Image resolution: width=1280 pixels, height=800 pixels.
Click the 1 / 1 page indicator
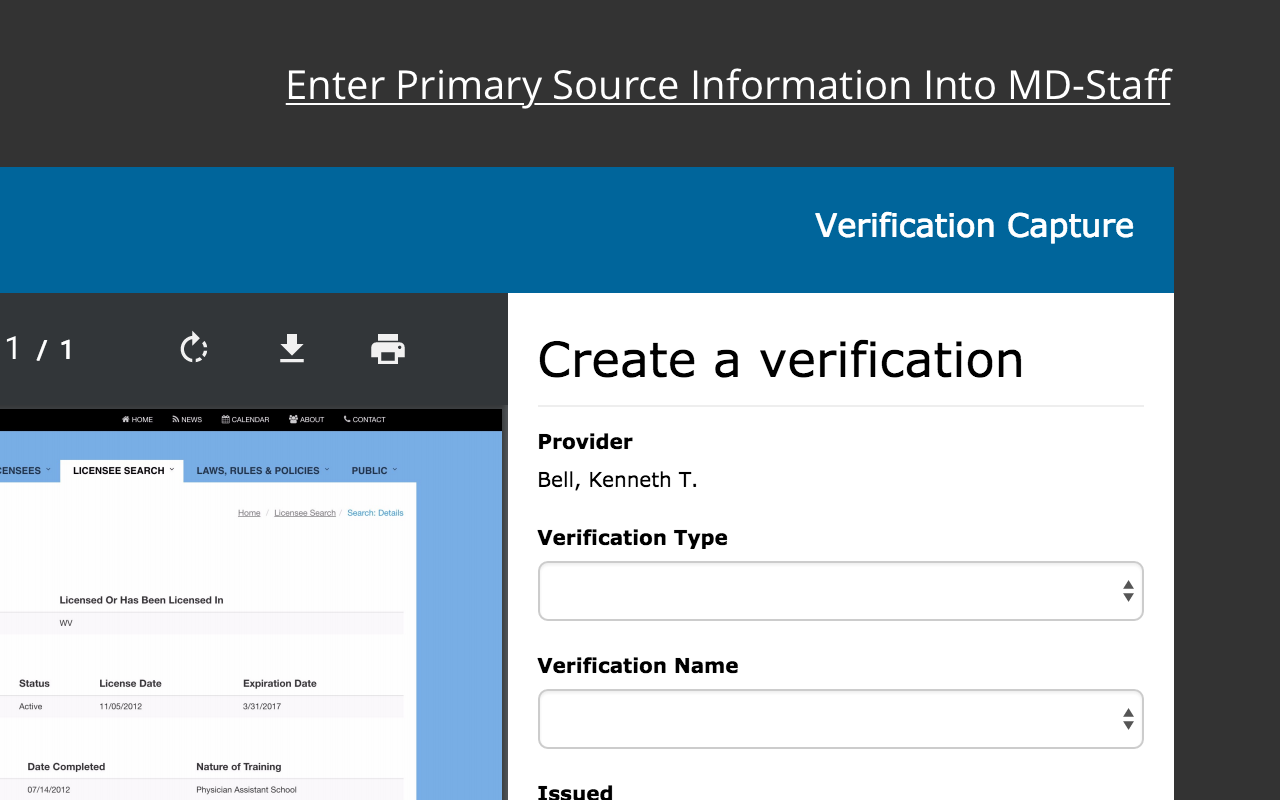(40, 348)
